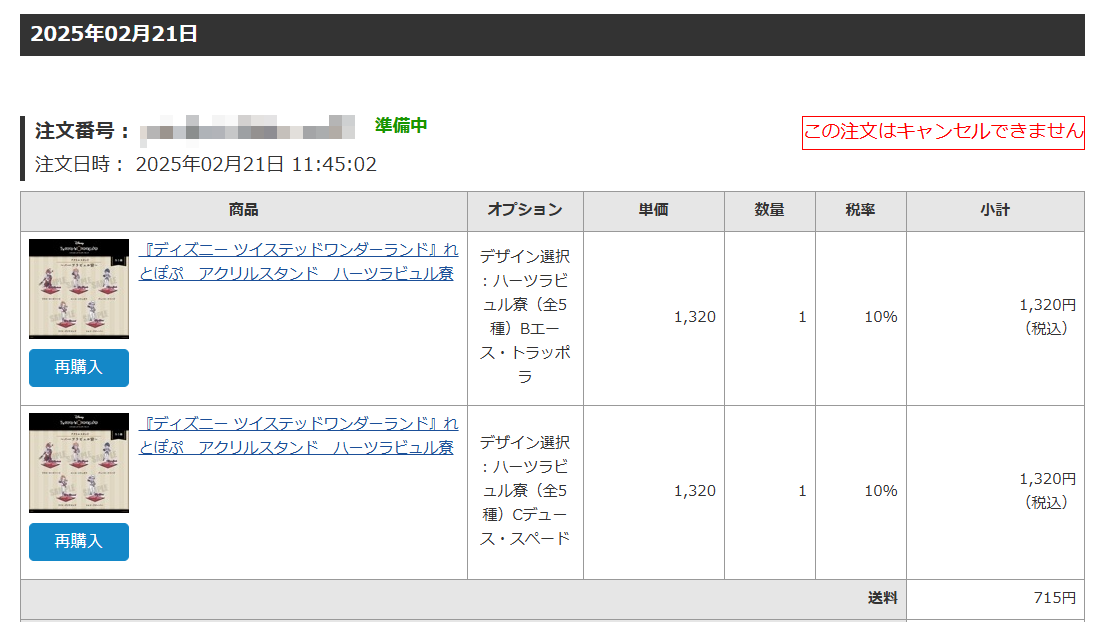
Task: Click the option text ending in Bエース・トラッポラ
Action: 525,317
